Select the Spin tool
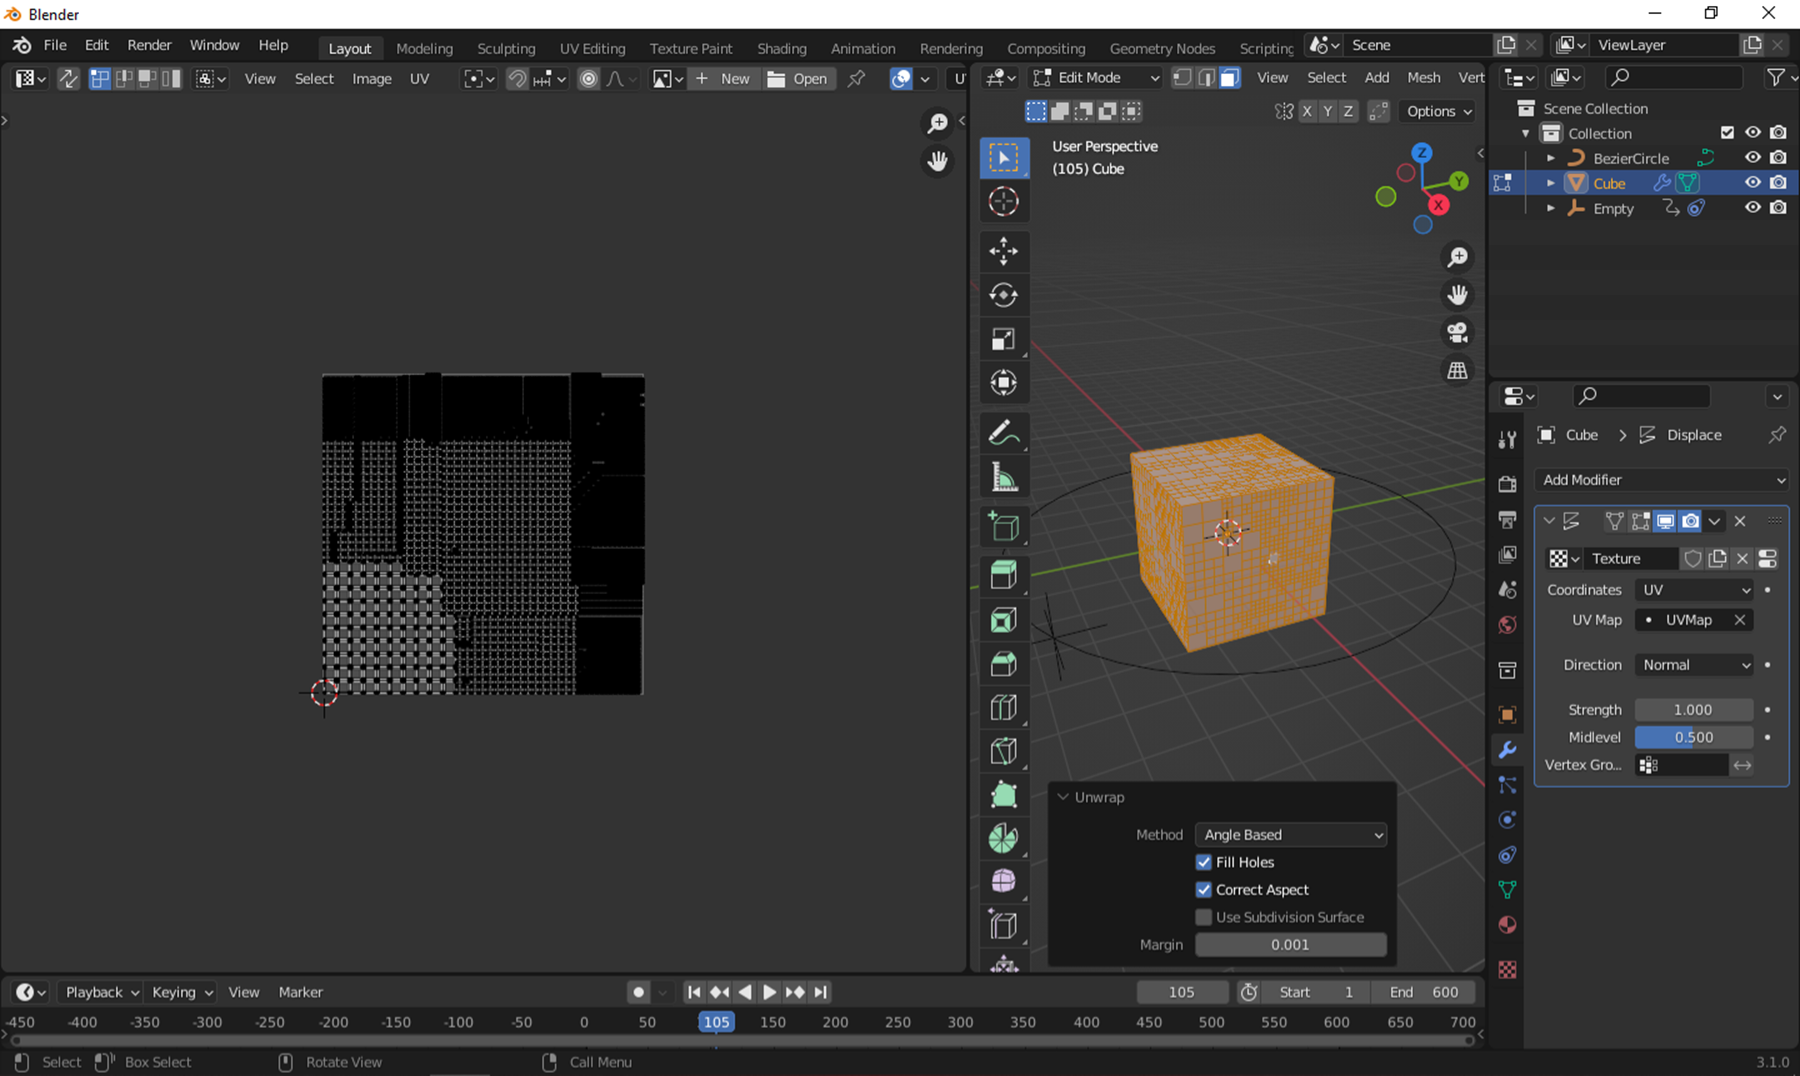The image size is (1800, 1076). [1003, 838]
